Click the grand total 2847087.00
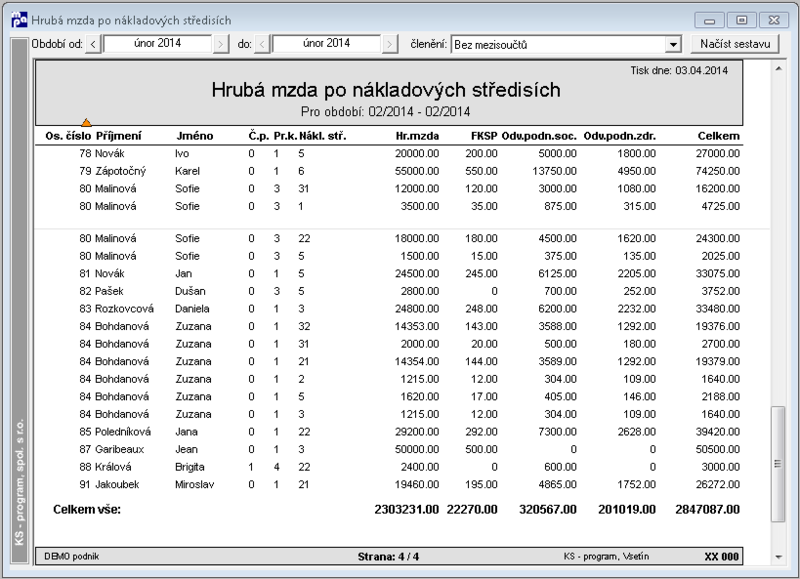Viewport: 800px width, 579px height. click(707, 509)
